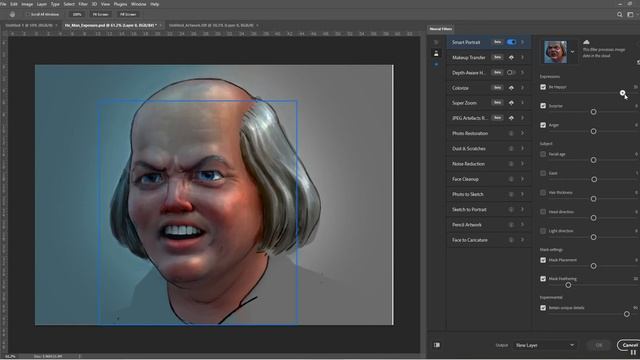Click the cloud processing icon above description
The image size is (640, 360).
tap(586, 42)
